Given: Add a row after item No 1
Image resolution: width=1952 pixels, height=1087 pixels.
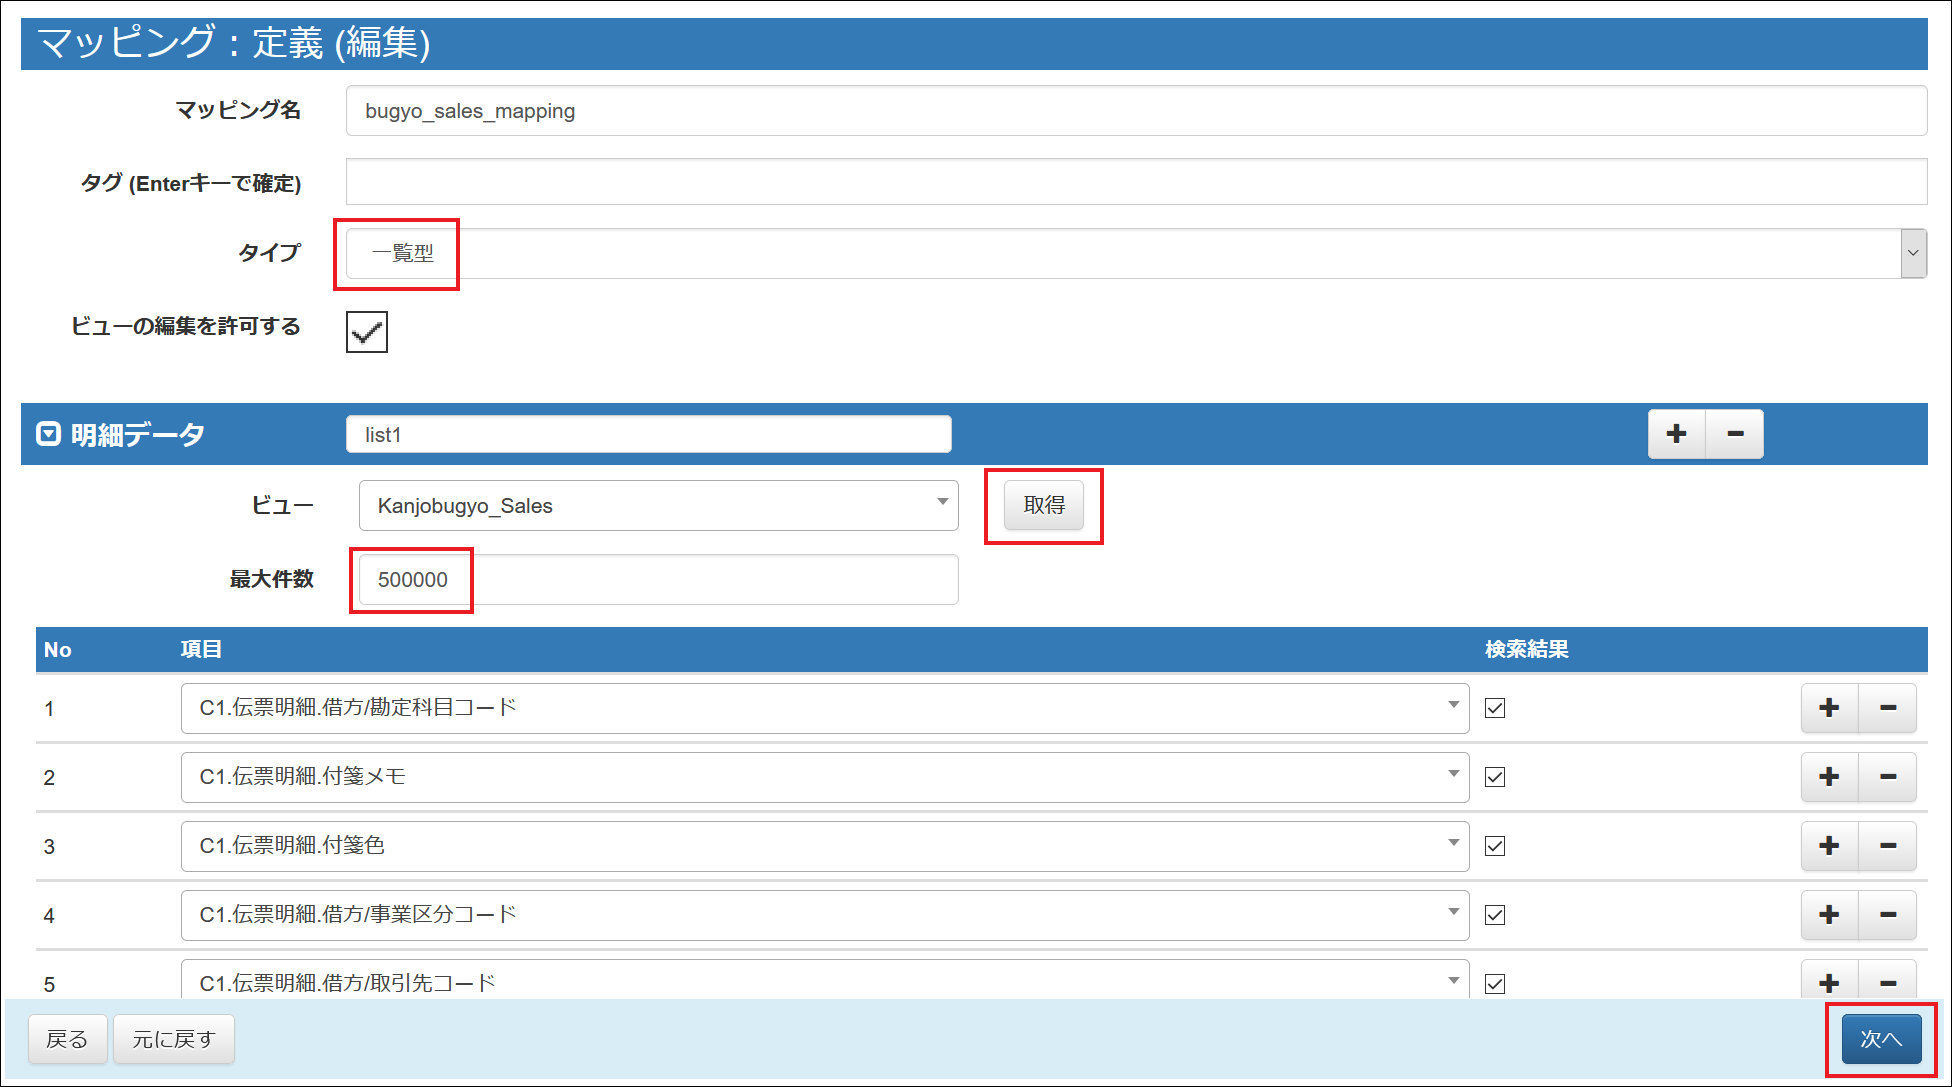Looking at the screenshot, I should pos(1829,708).
